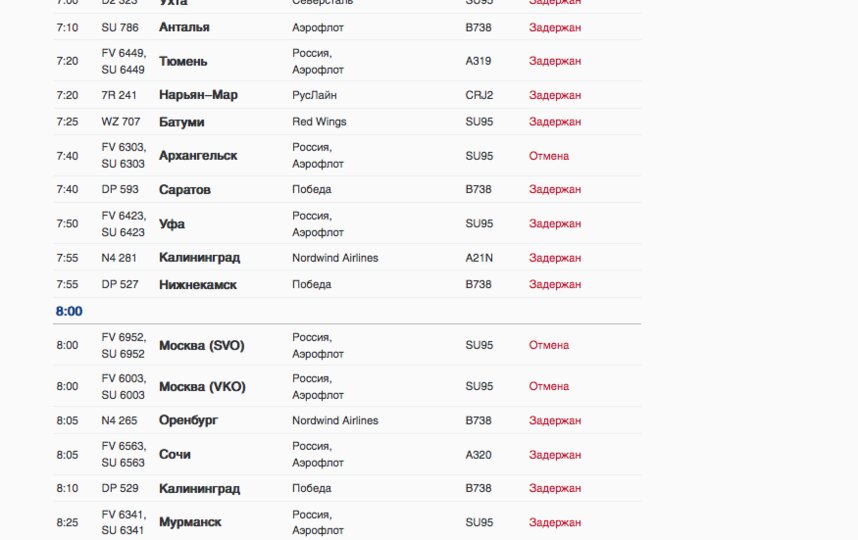Image resolution: width=858 pixels, height=540 pixels.
Task: Click the Уфа destination link
Action: point(172,224)
